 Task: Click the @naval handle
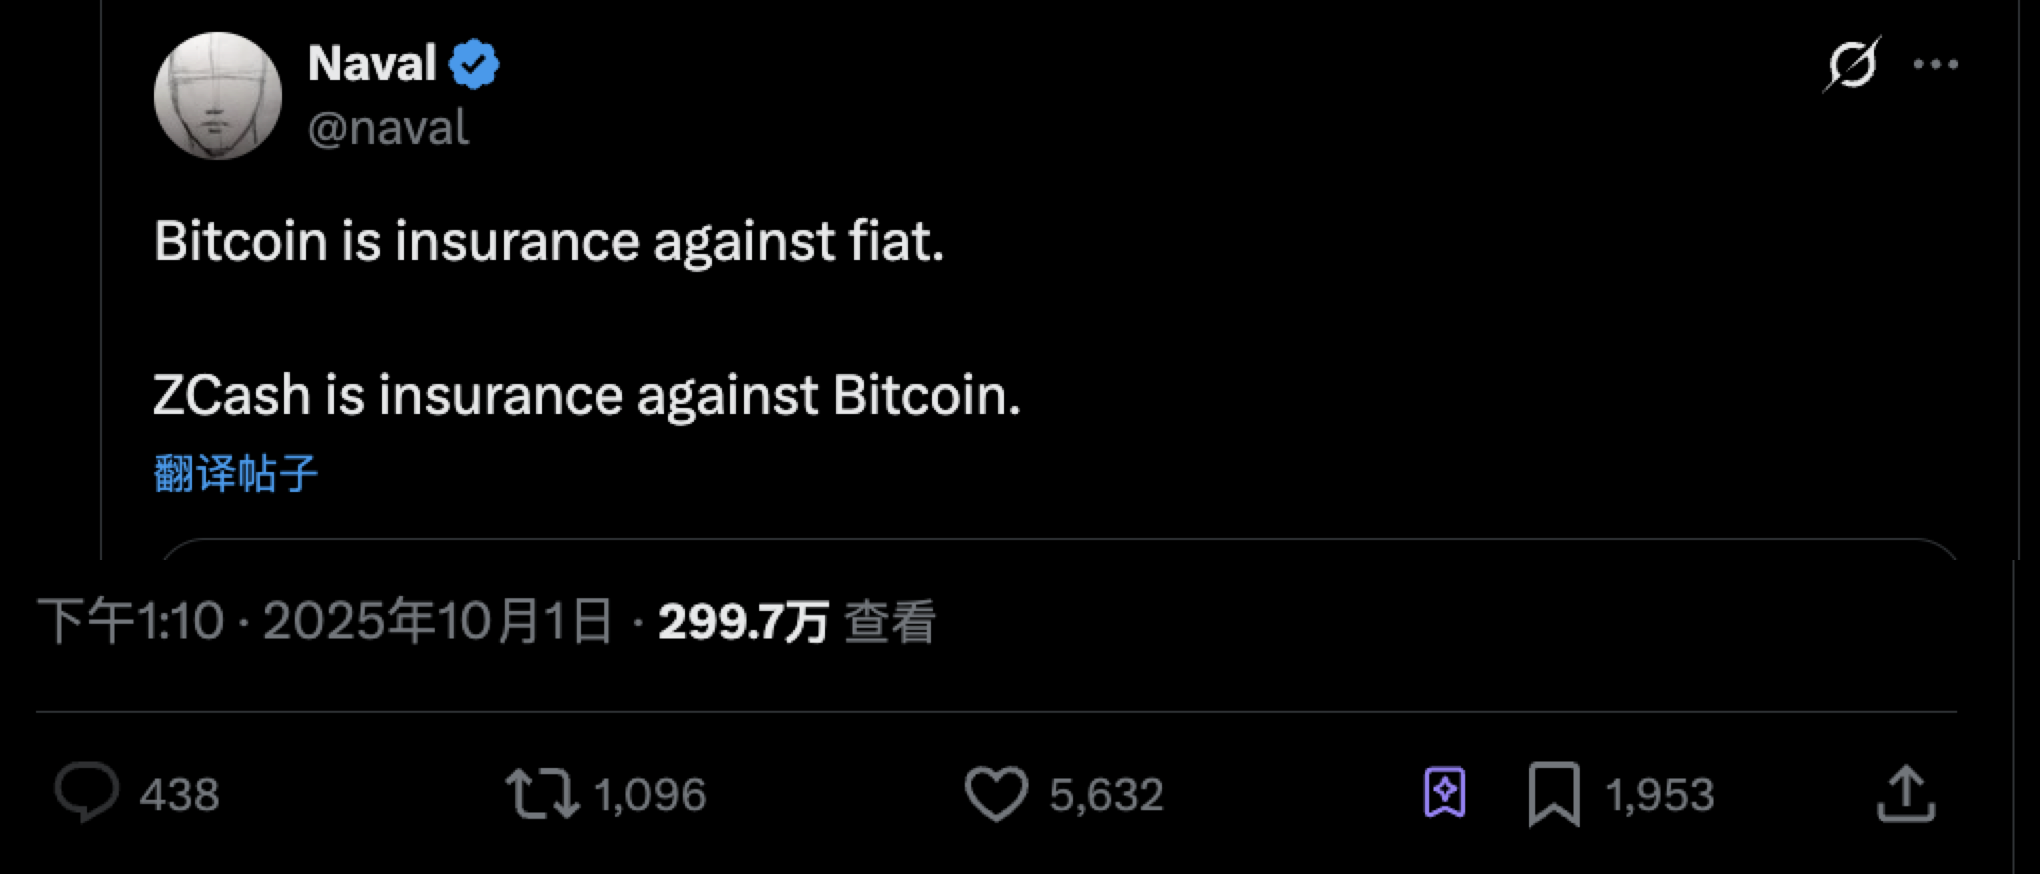pos(388,127)
